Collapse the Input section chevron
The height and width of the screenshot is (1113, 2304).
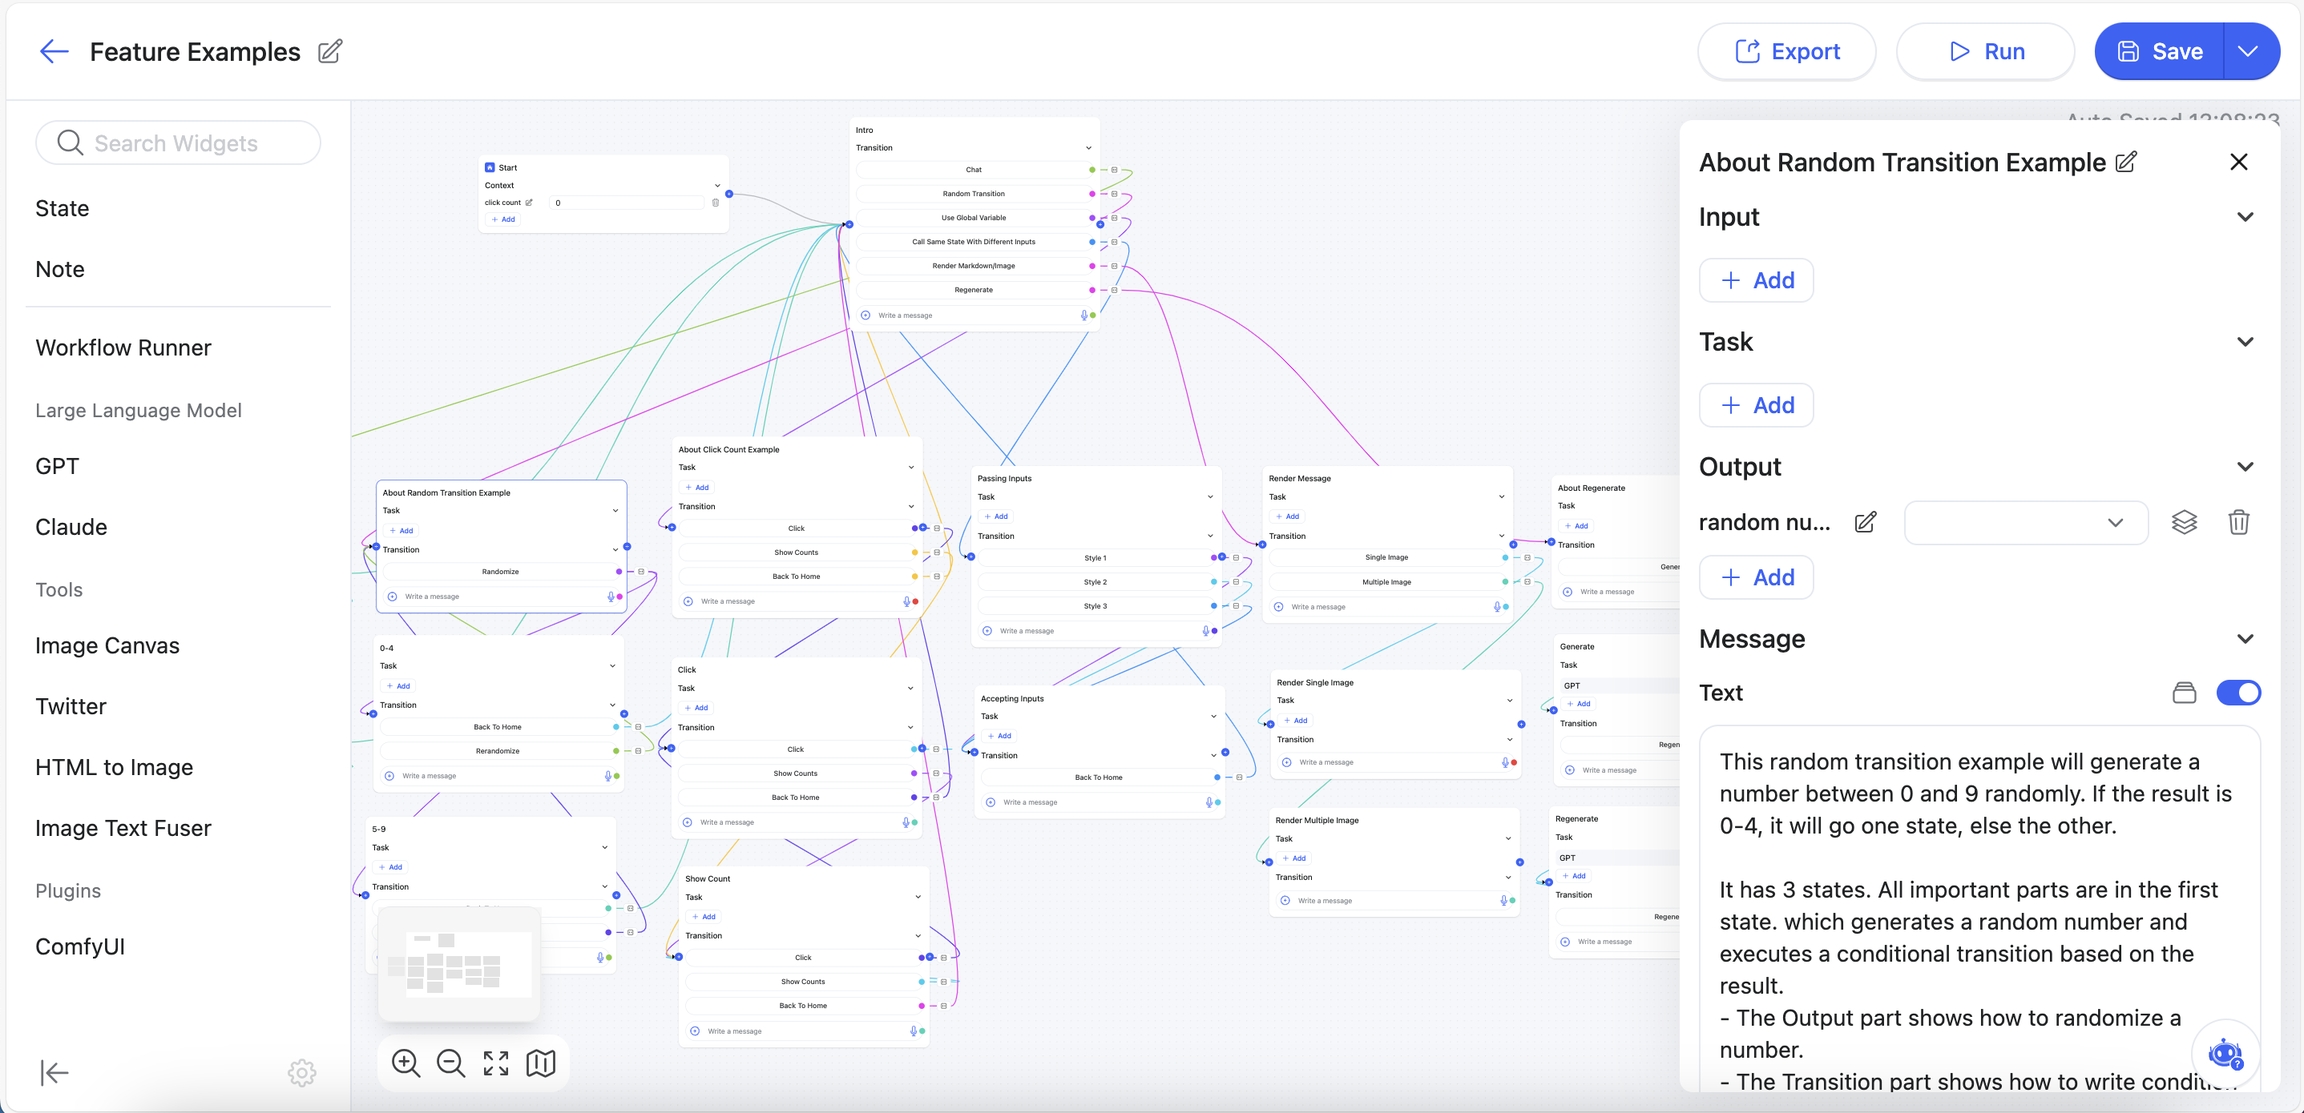click(x=2245, y=217)
